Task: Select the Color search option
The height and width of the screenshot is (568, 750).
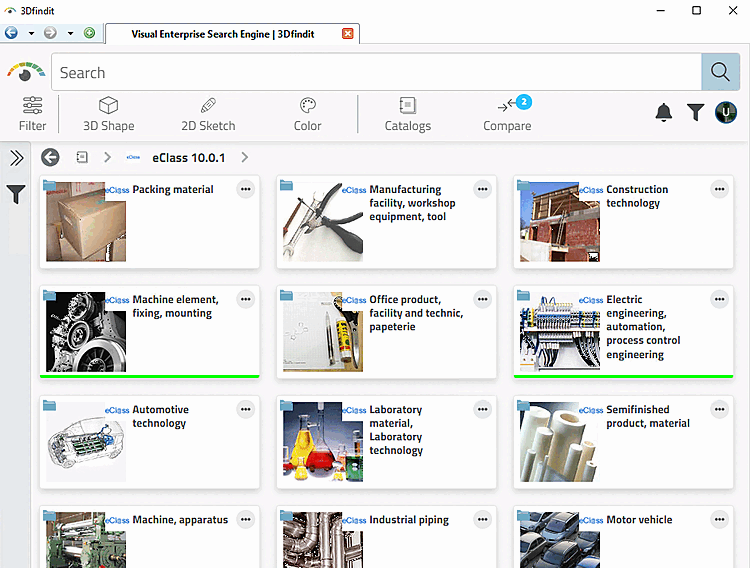Action: [308, 114]
